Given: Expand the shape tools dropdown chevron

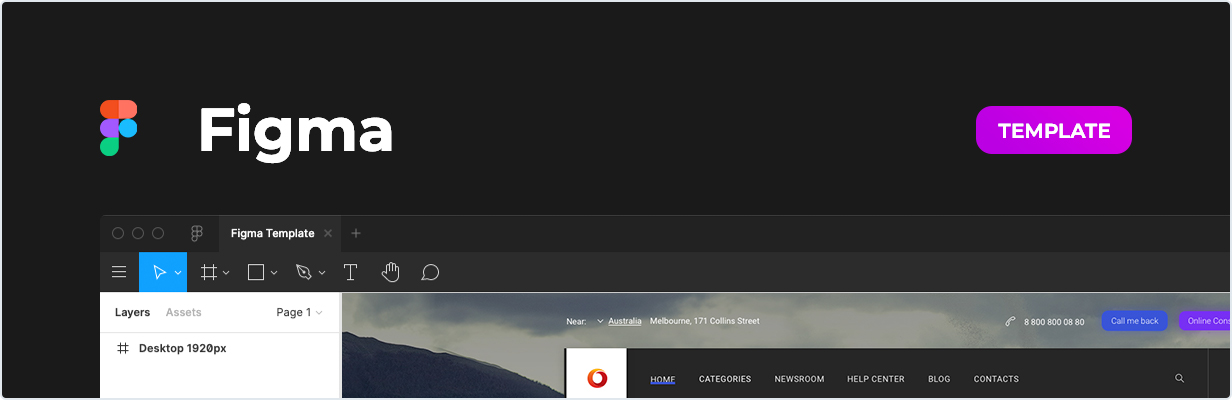Looking at the screenshot, I should 274,272.
